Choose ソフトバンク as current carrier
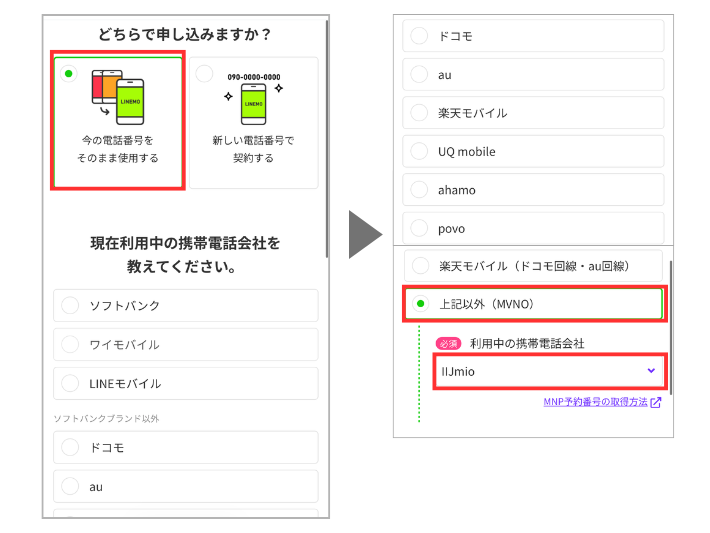 186,306
